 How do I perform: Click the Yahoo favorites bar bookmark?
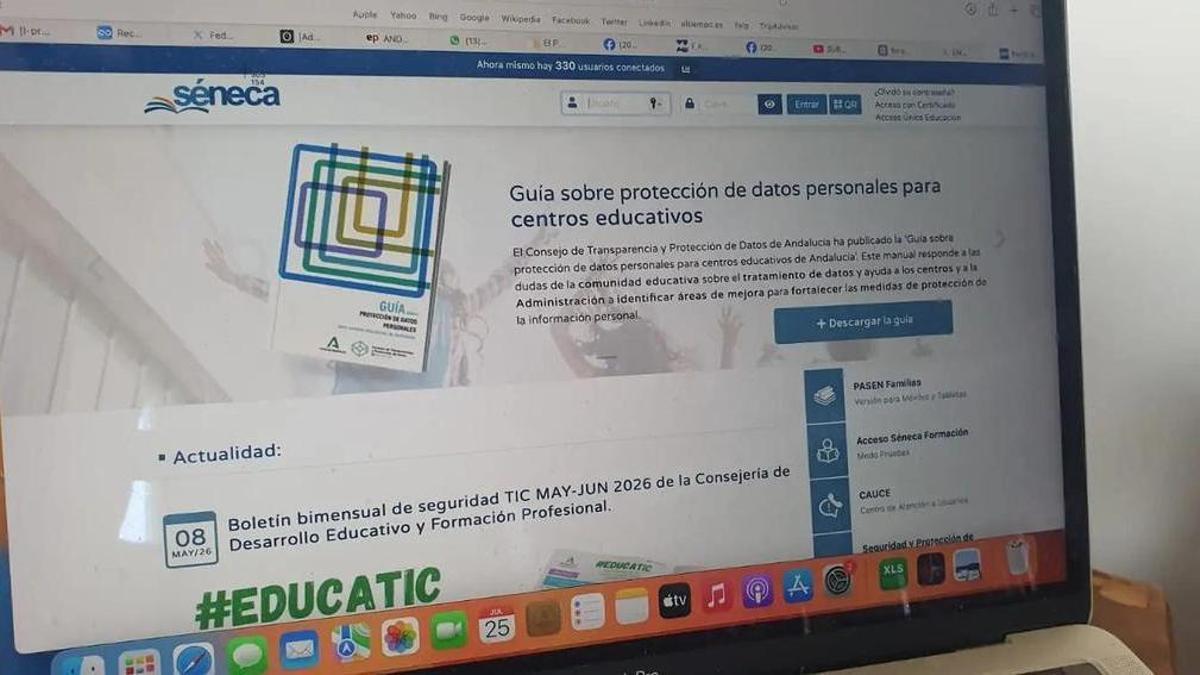pyautogui.click(x=403, y=15)
